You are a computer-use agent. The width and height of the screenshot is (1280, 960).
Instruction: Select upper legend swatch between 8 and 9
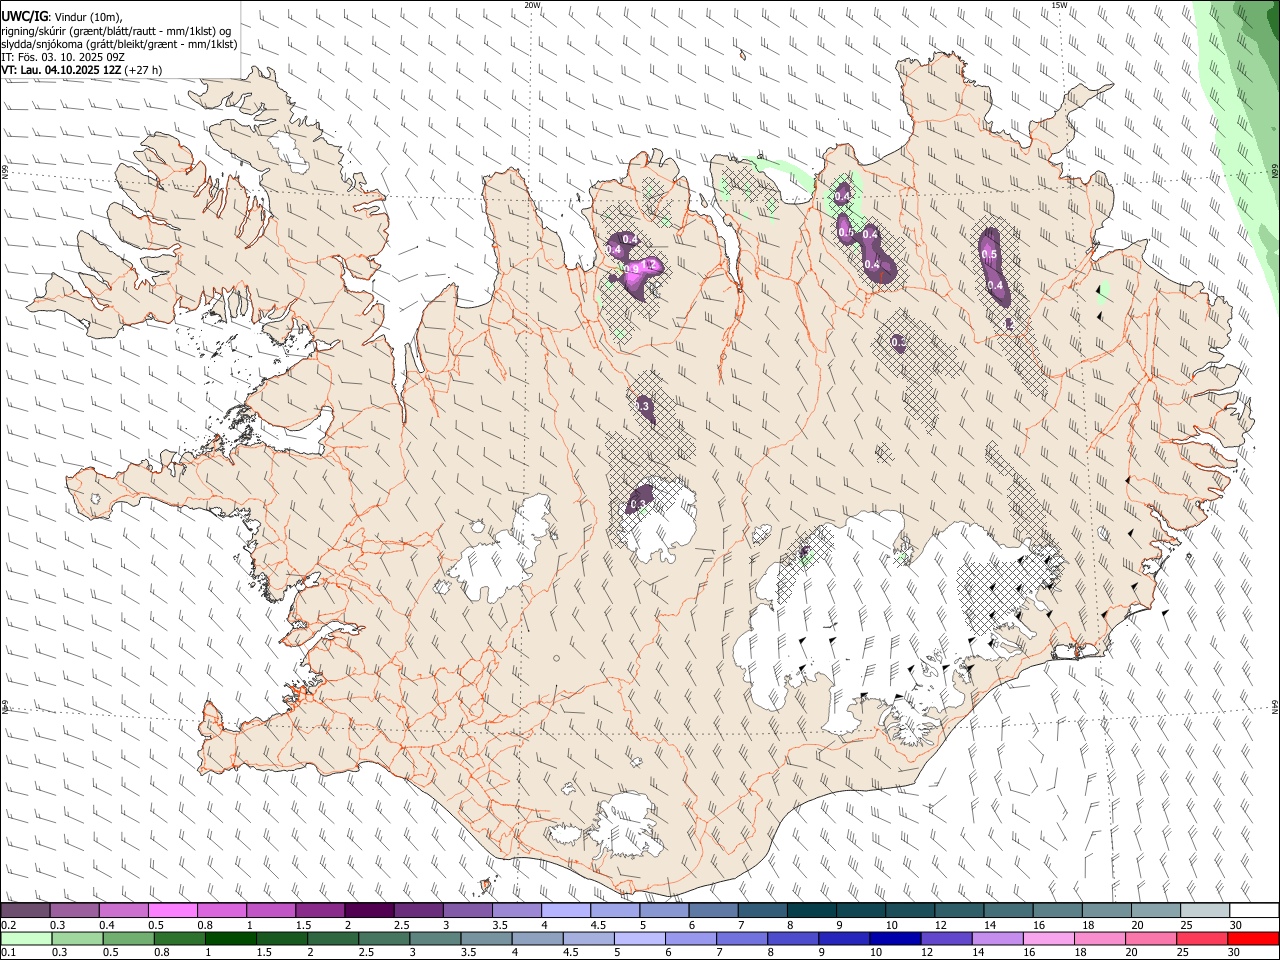811,910
